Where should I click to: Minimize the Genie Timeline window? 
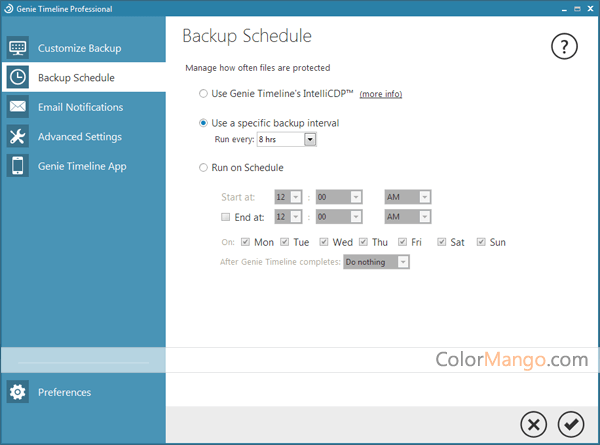[x=564, y=9]
